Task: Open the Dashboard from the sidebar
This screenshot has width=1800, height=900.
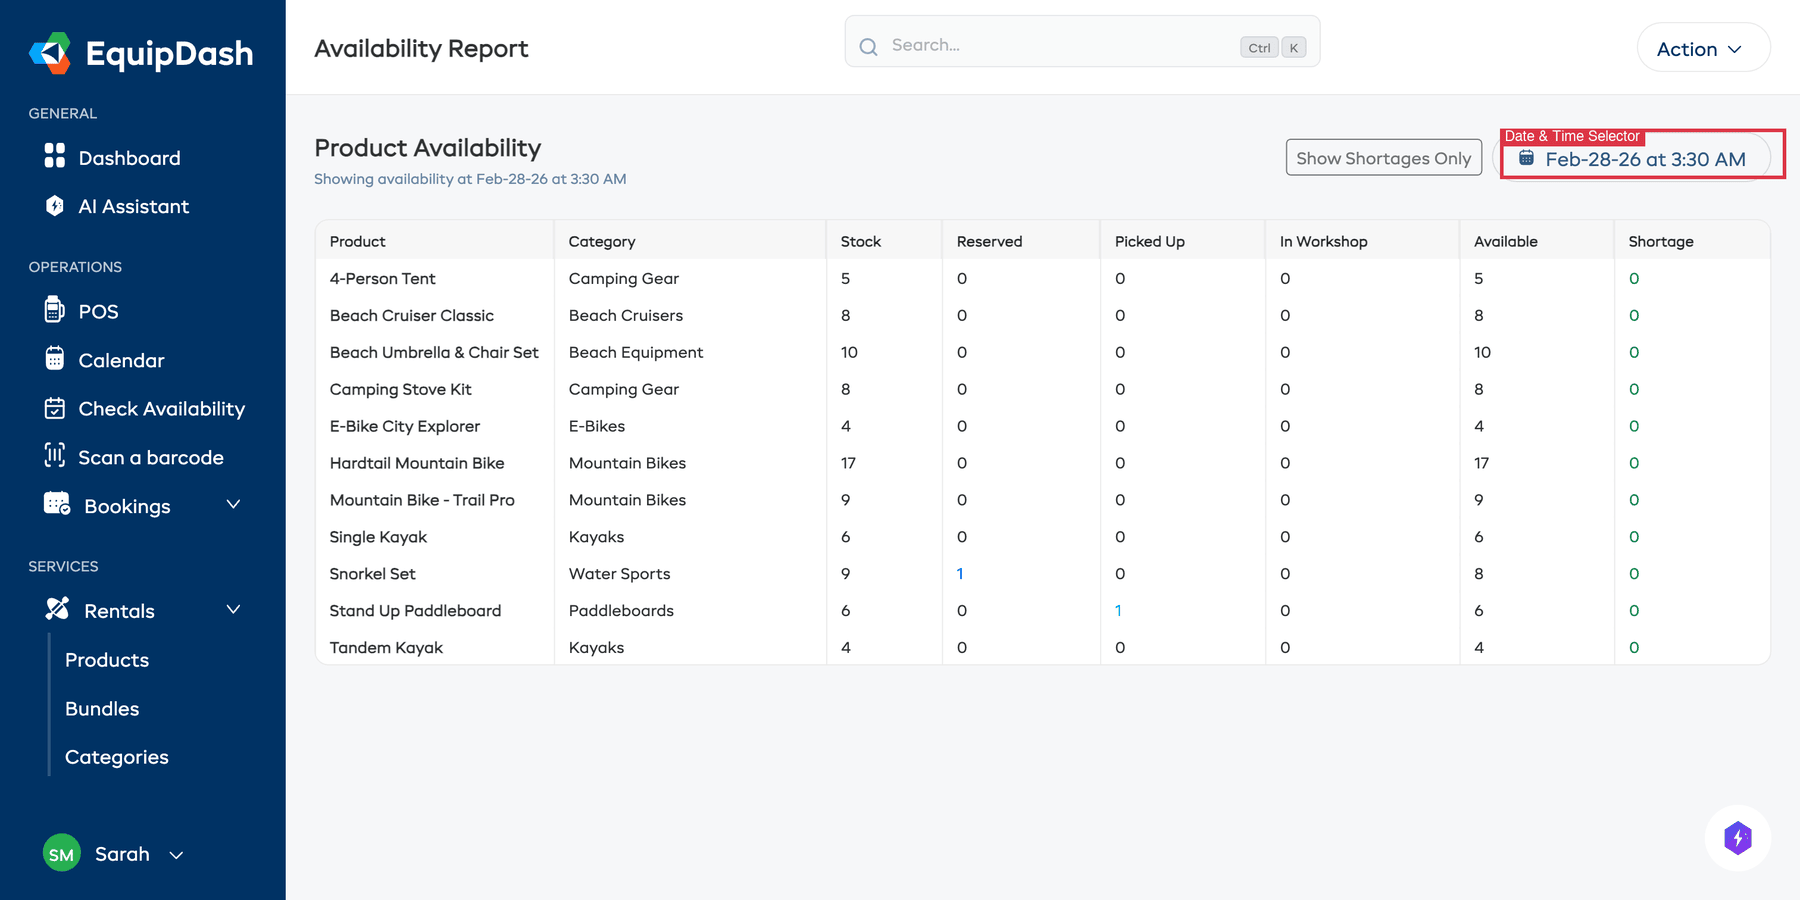Action: (128, 157)
